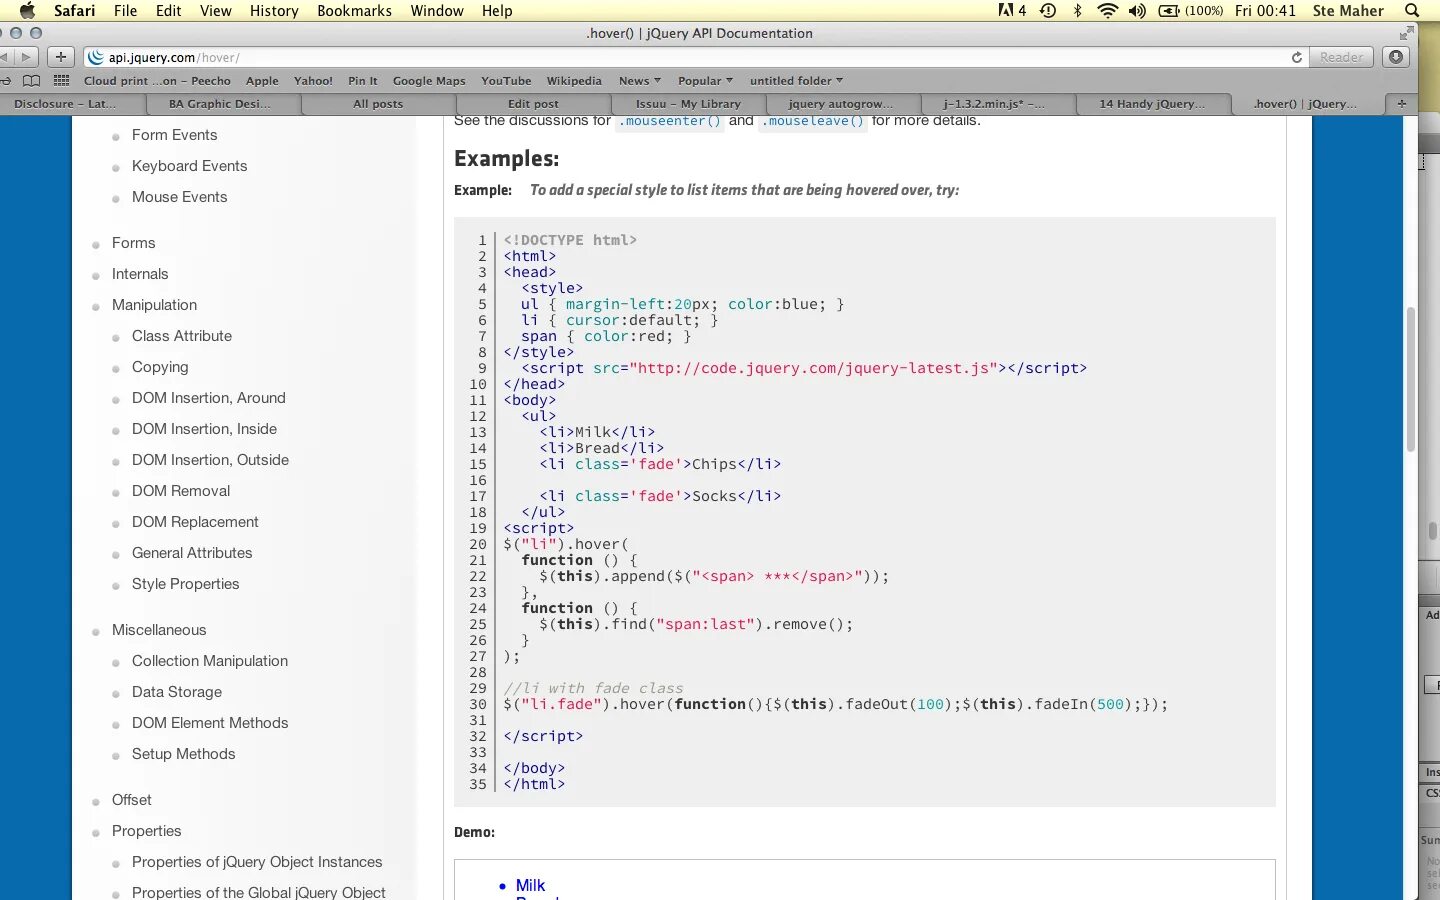Open the View menu
The height and width of the screenshot is (900, 1440).
(215, 10)
